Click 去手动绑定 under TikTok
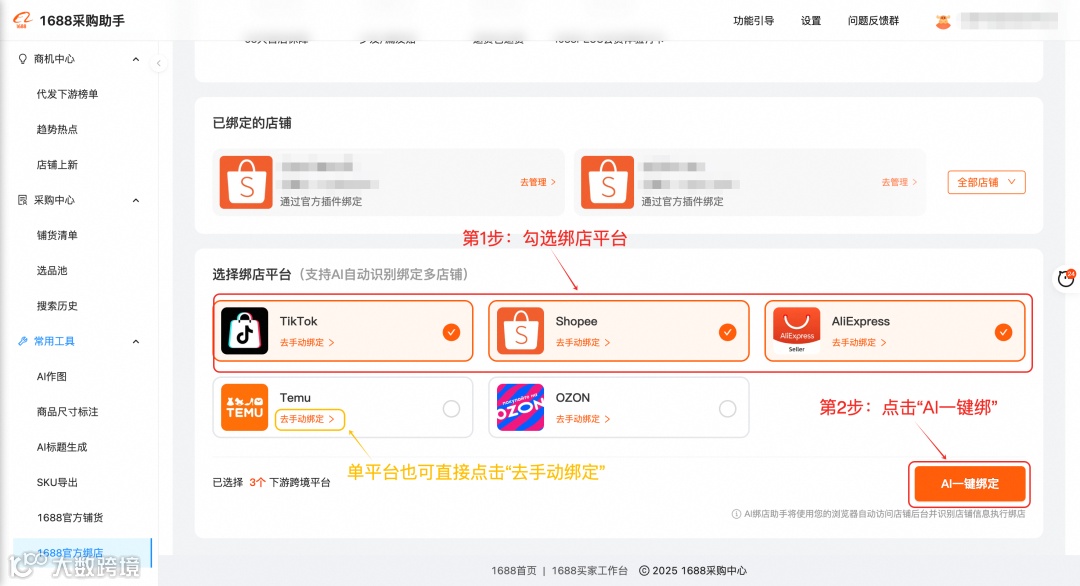The image size is (1080, 586). tap(307, 342)
